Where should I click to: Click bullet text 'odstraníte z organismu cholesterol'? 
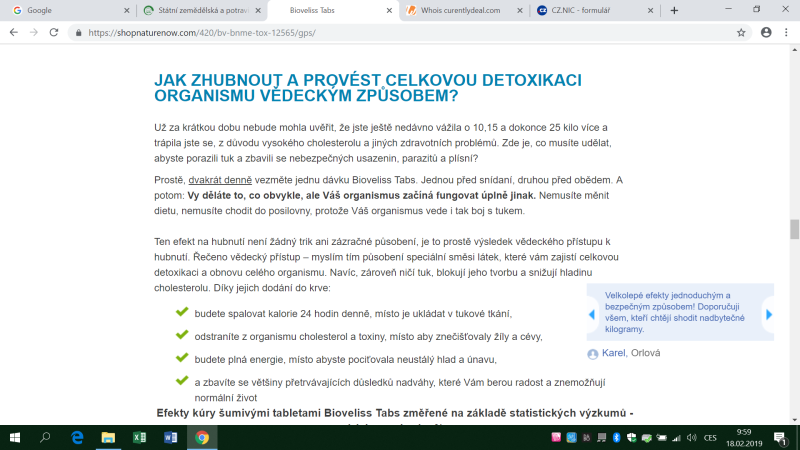coord(368,337)
